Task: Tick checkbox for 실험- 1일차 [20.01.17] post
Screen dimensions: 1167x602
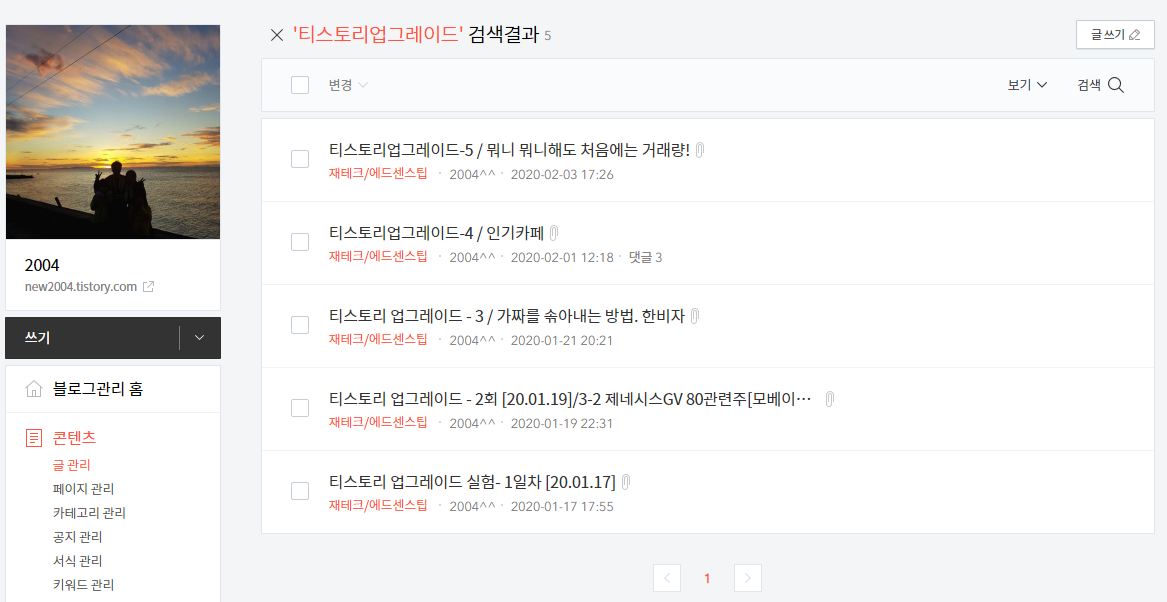Action: pyautogui.click(x=300, y=491)
